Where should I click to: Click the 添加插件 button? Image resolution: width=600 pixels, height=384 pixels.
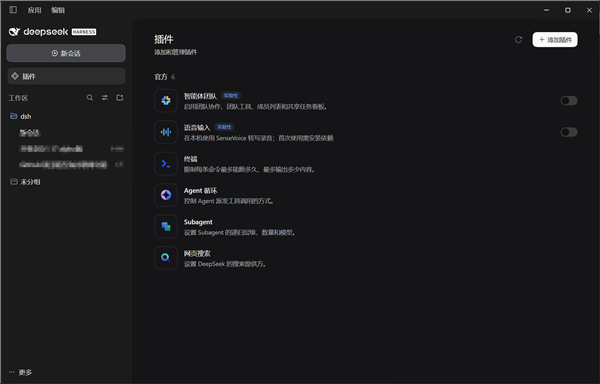point(555,40)
